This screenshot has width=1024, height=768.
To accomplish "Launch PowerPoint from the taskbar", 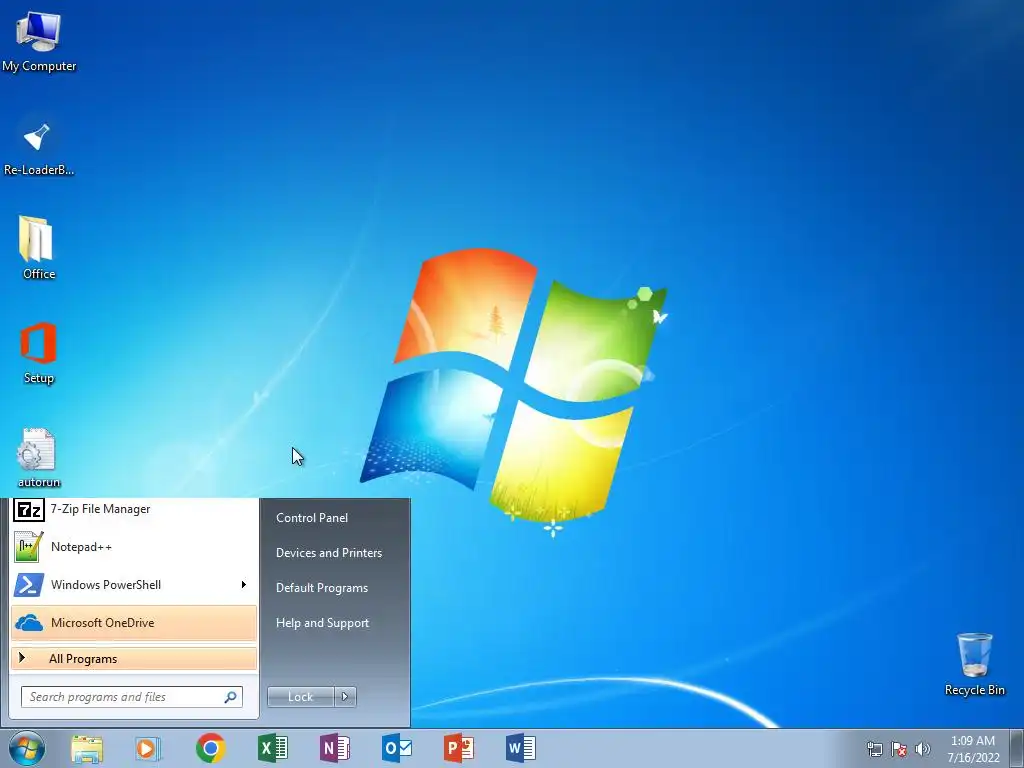I will (458, 748).
